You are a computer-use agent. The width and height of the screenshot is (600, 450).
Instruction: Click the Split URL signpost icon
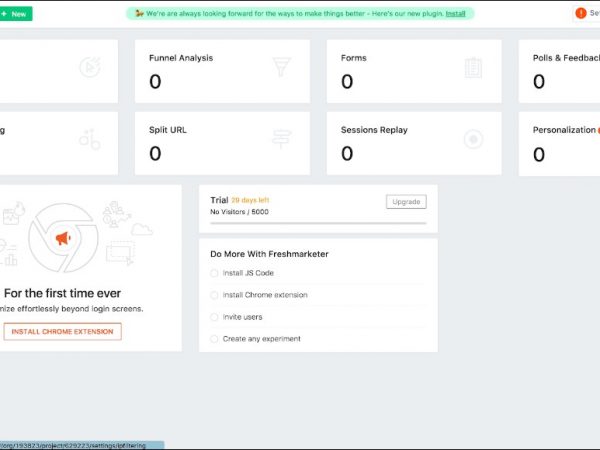(x=281, y=139)
